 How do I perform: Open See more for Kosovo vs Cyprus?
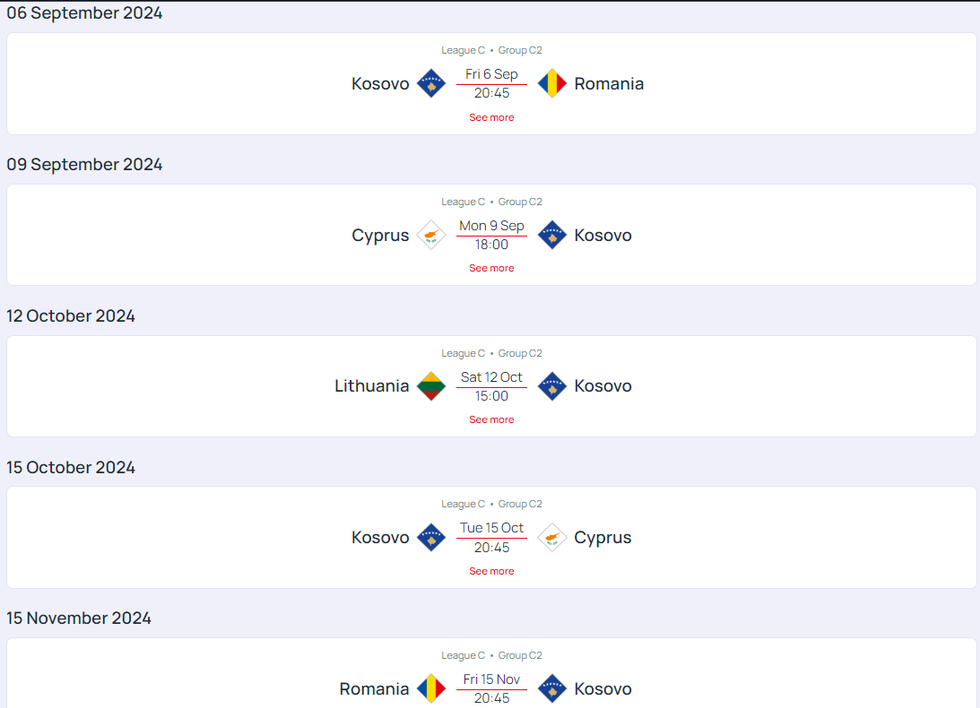(x=492, y=571)
